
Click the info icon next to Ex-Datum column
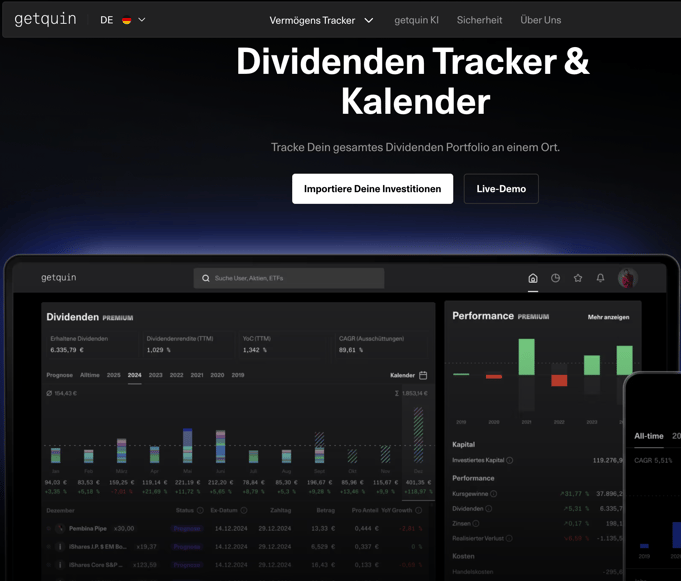[x=244, y=511]
